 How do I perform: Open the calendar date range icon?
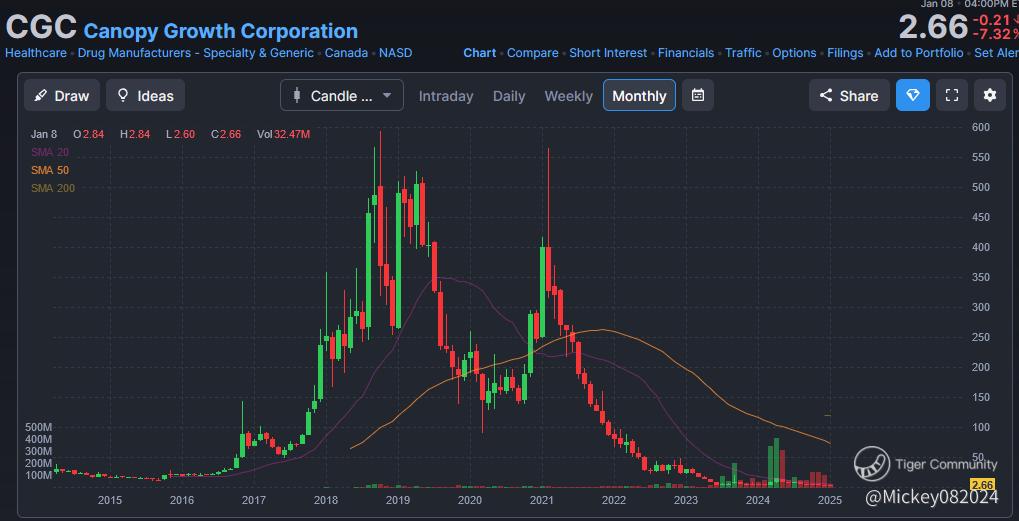[698, 95]
